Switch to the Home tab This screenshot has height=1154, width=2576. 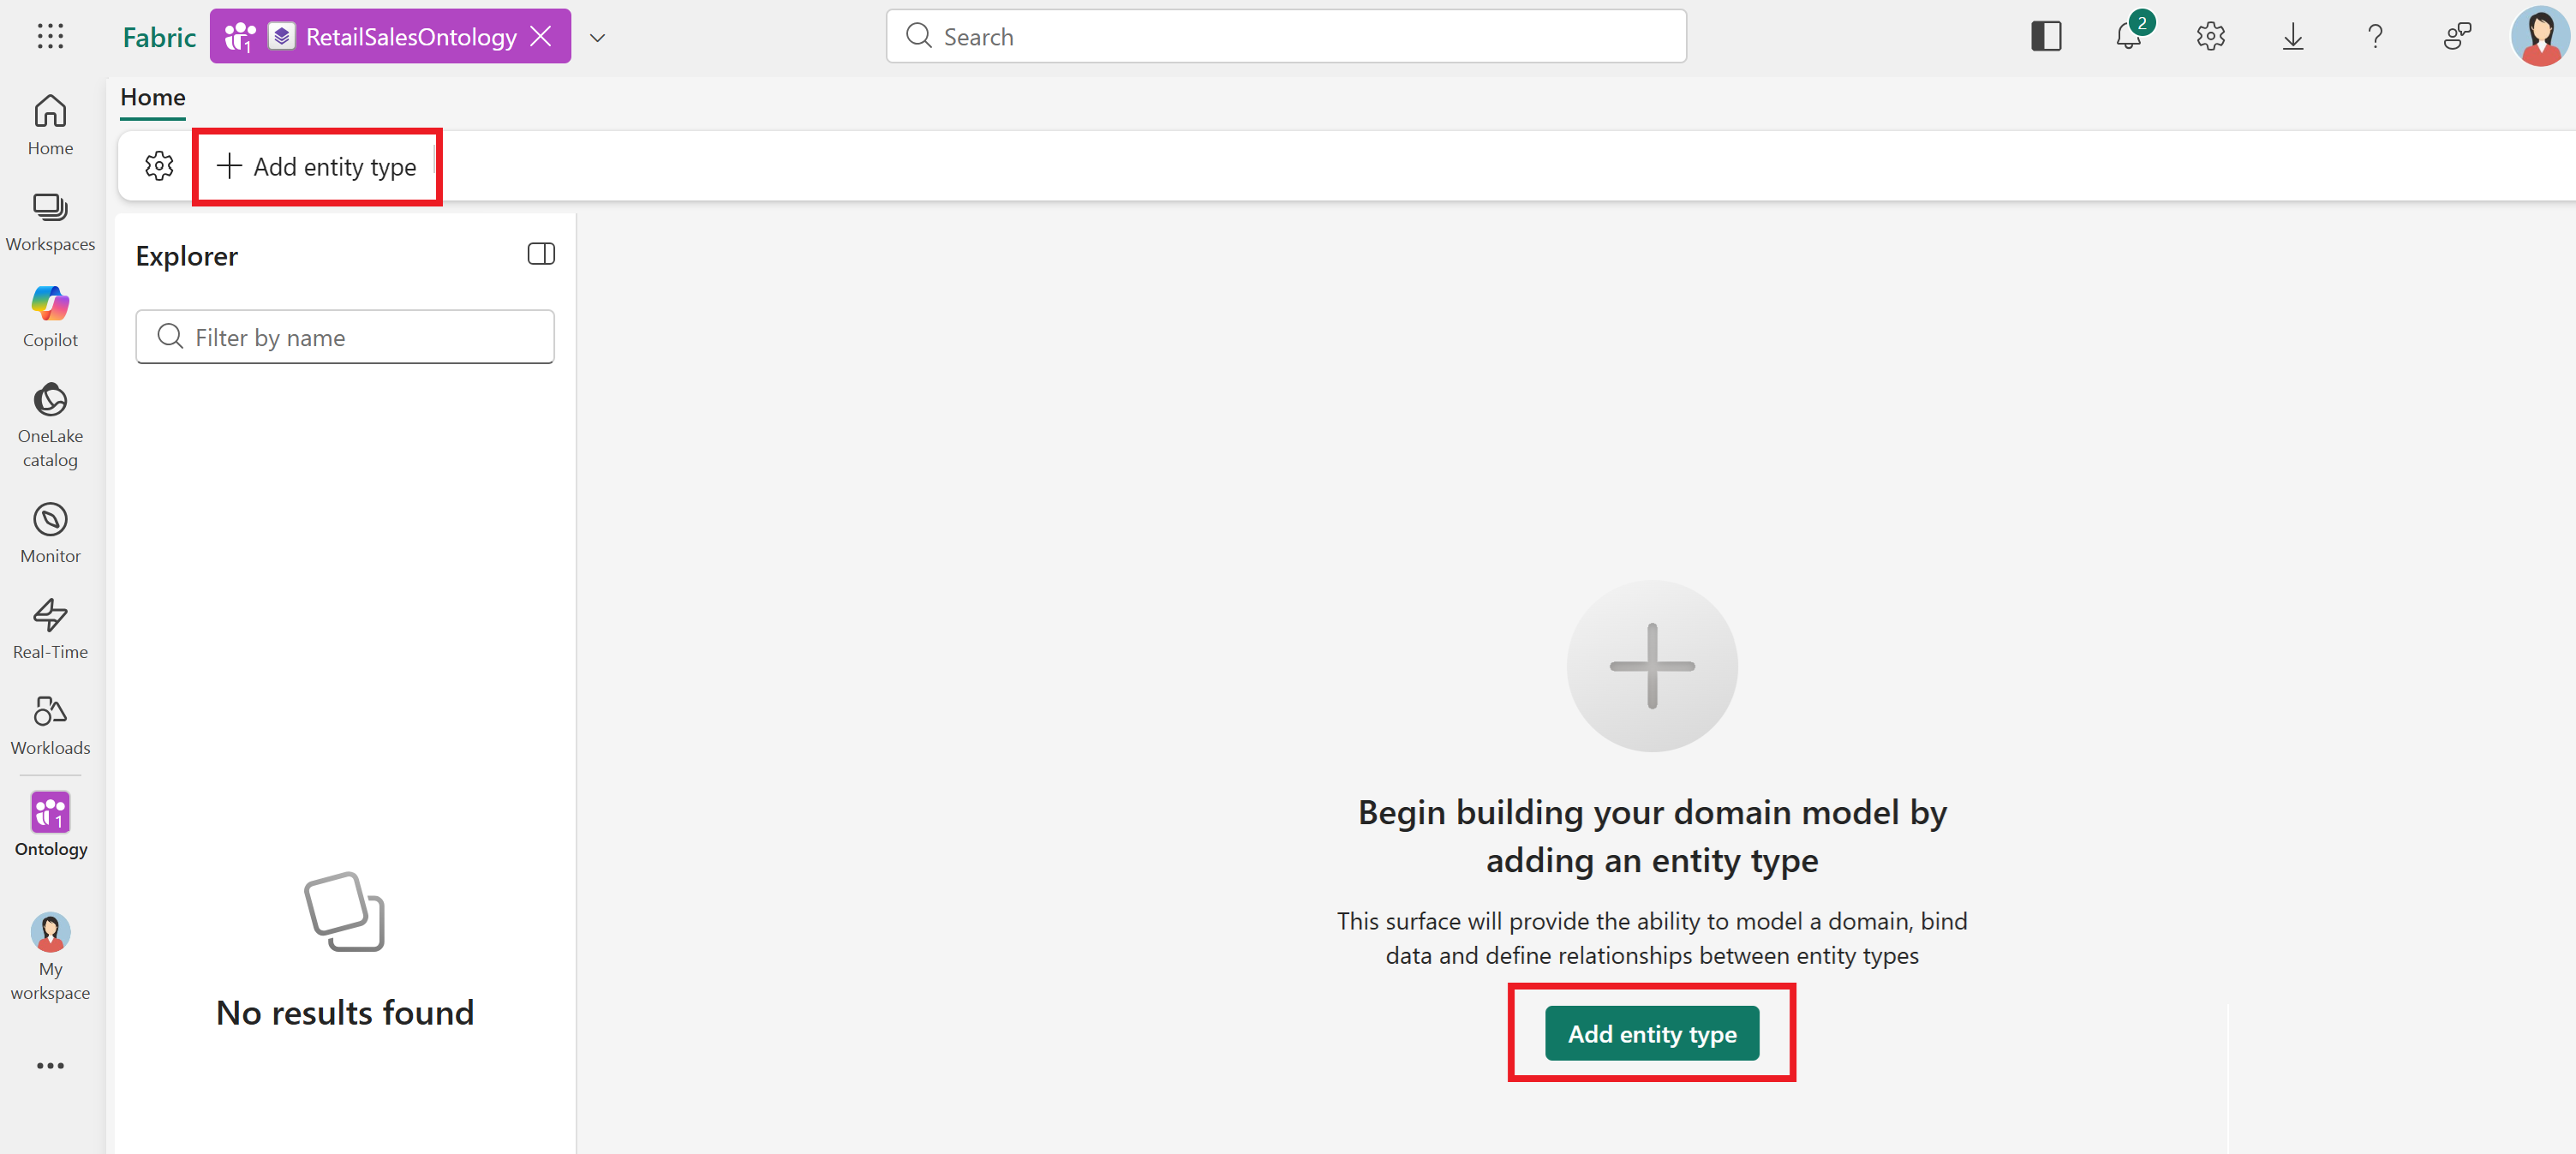153,98
